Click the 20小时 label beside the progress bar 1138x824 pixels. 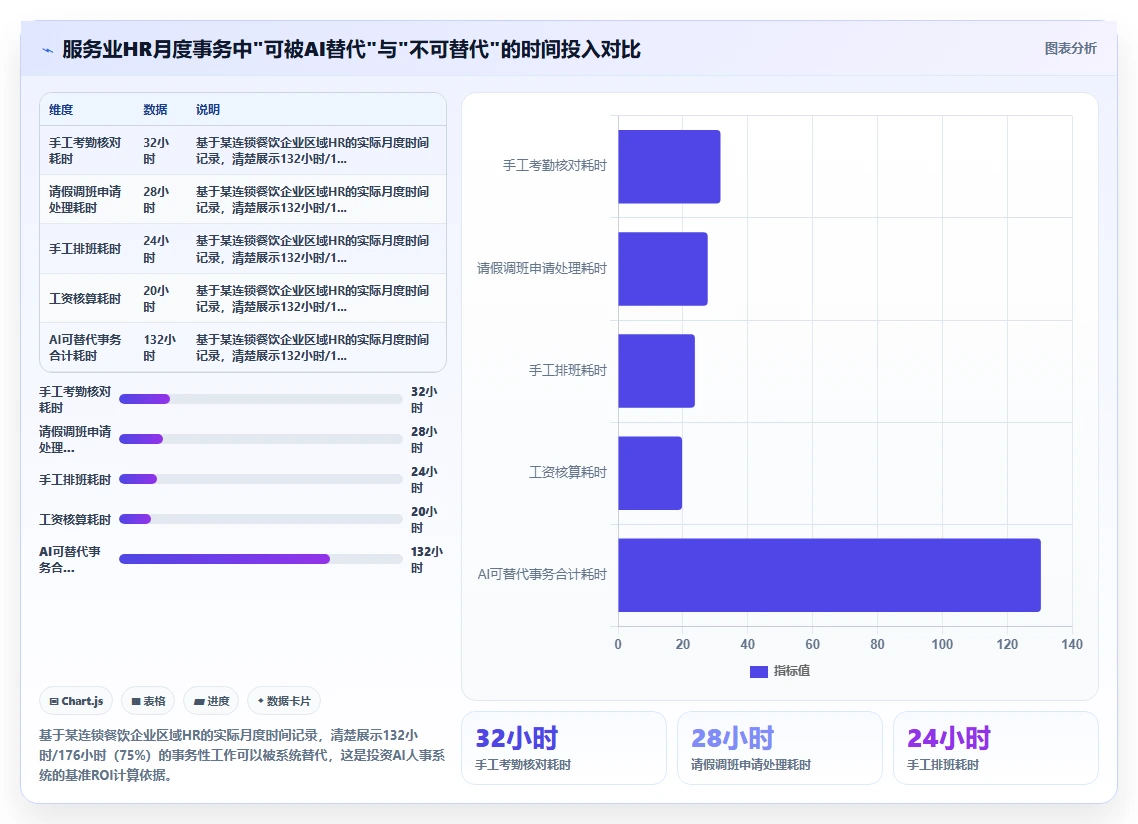click(424, 519)
